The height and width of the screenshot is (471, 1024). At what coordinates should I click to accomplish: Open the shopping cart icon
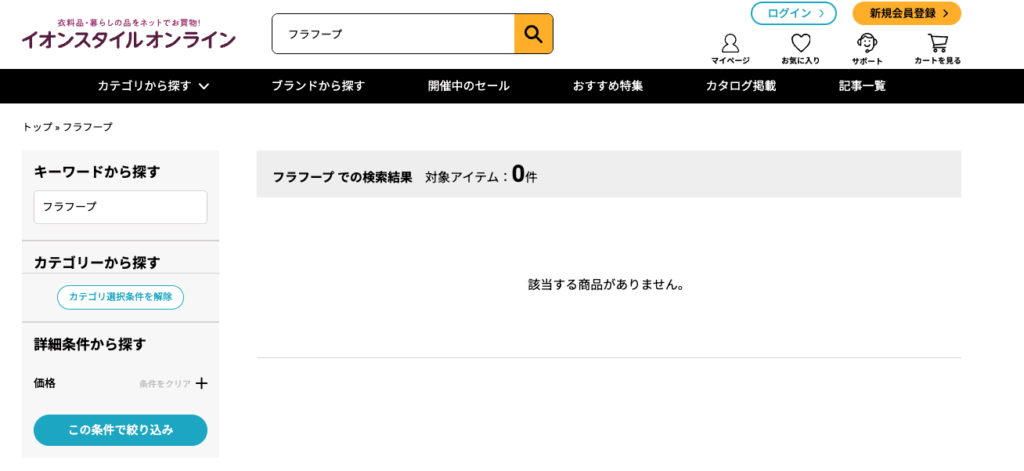tap(937, 47)
